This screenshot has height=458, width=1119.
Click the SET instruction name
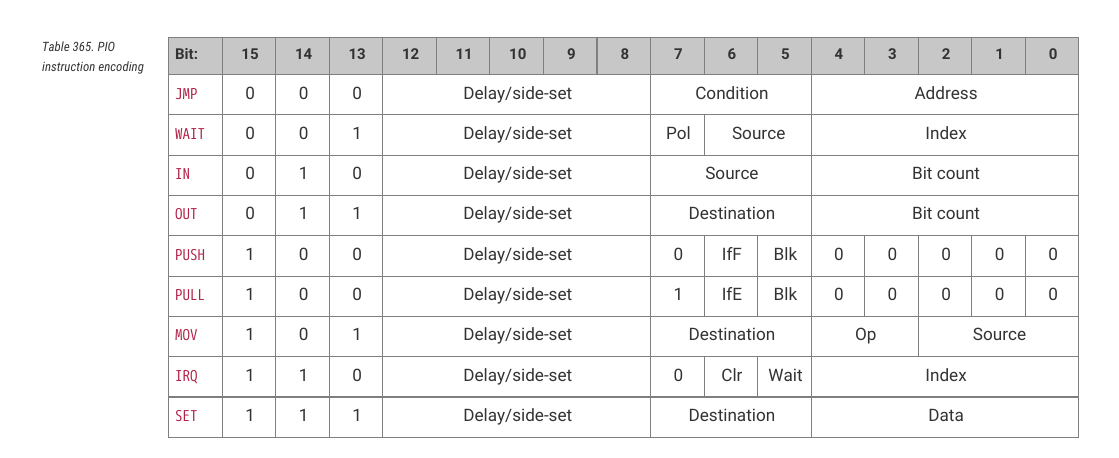pyautogui.click(x=186, y=415)
